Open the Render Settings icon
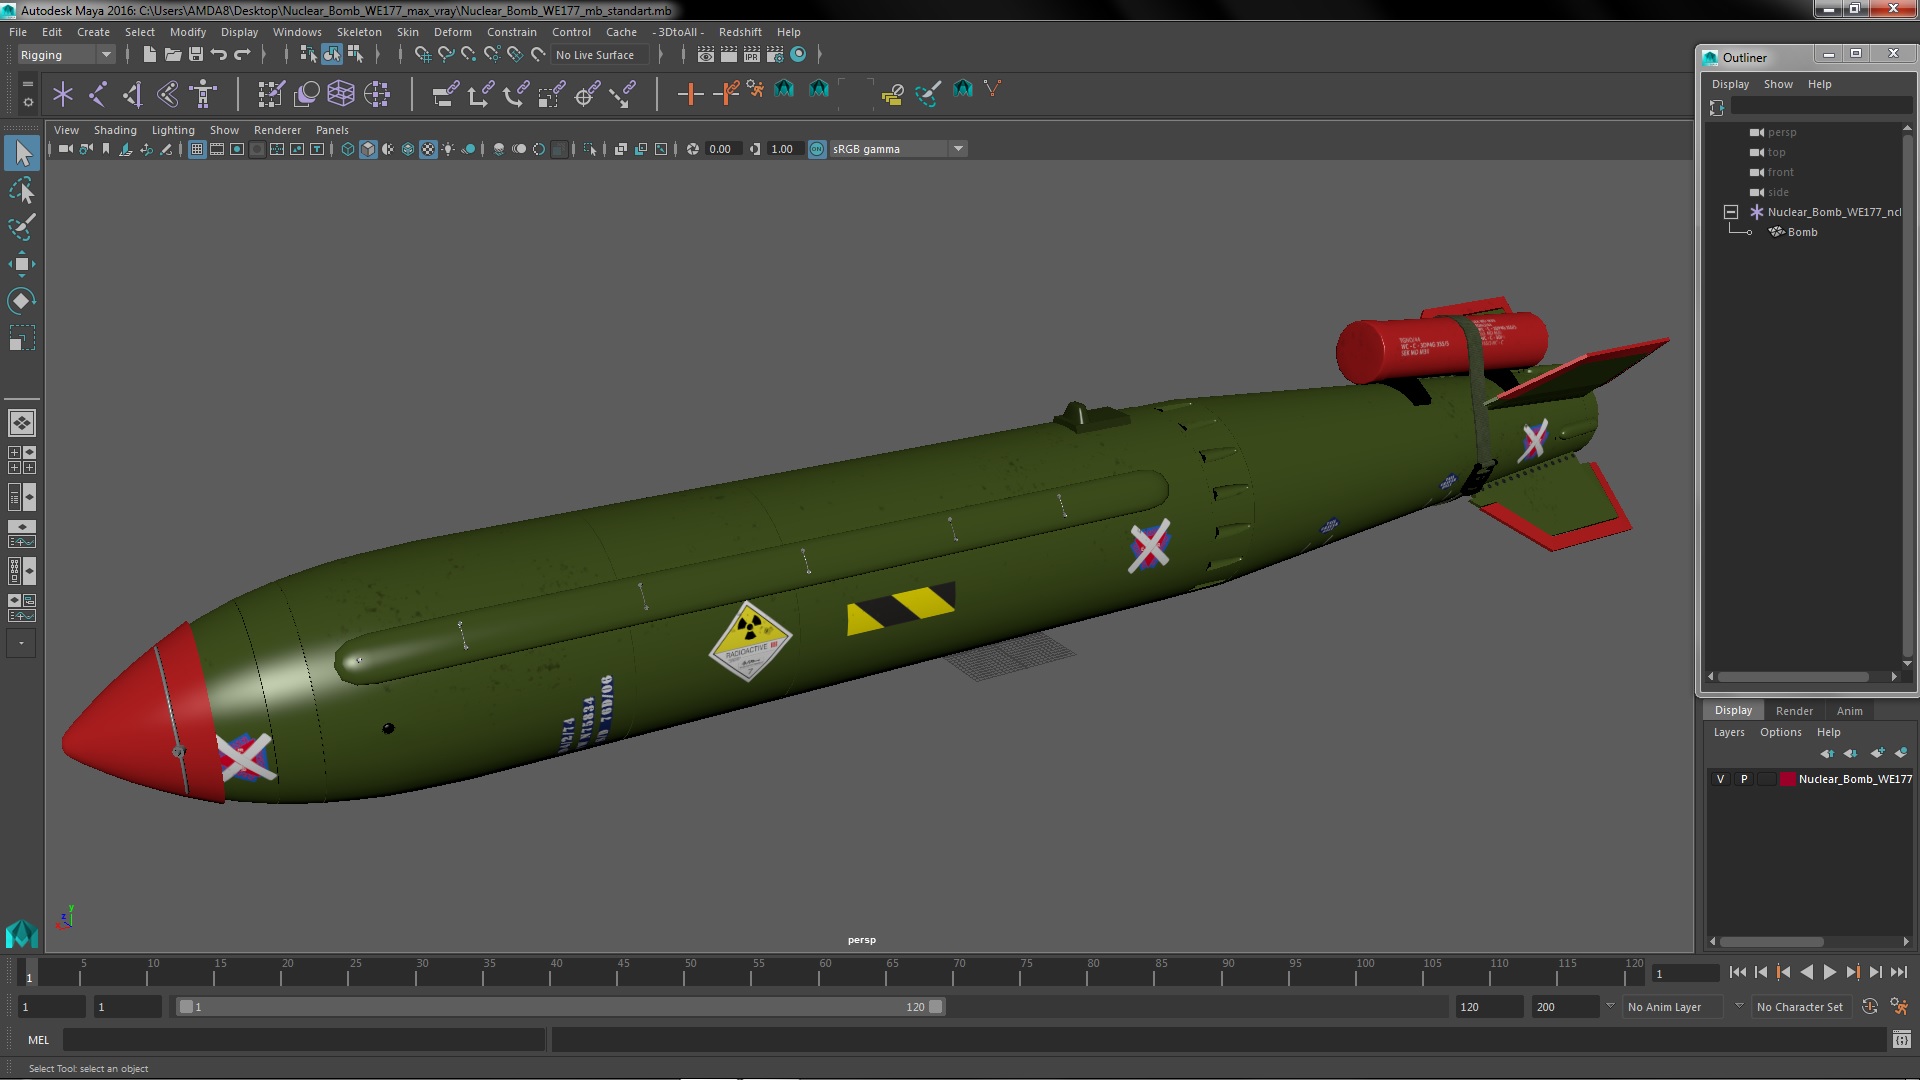Image resolution: width=1920 pixels, height=1080 pixels. (x=775, y=55)
